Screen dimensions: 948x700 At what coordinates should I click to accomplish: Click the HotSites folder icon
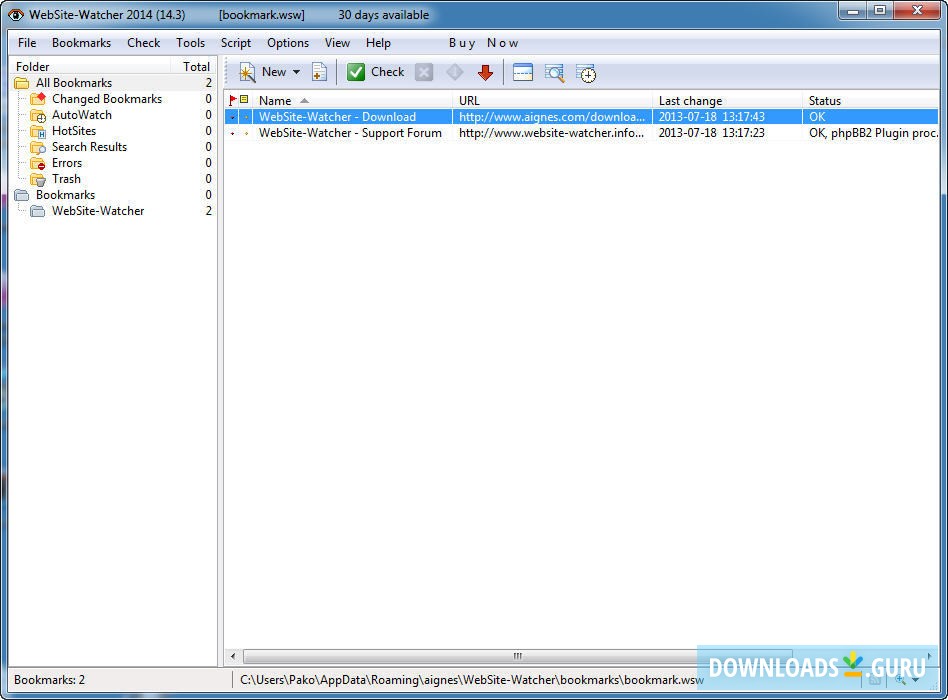pos(38,131)
